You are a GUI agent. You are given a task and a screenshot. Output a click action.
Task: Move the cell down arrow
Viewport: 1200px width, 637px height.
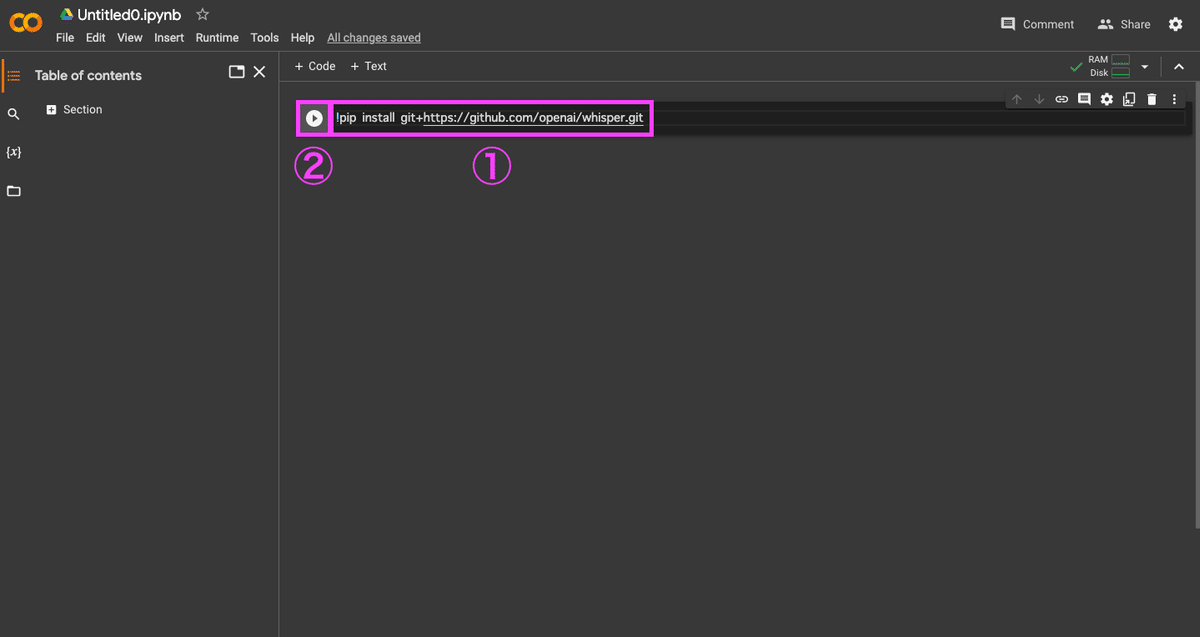[x=1039, y=99]
